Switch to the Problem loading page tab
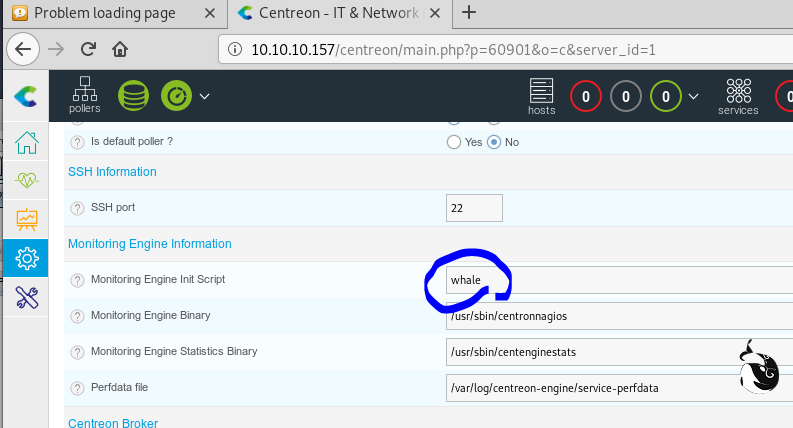 (103, 13)
